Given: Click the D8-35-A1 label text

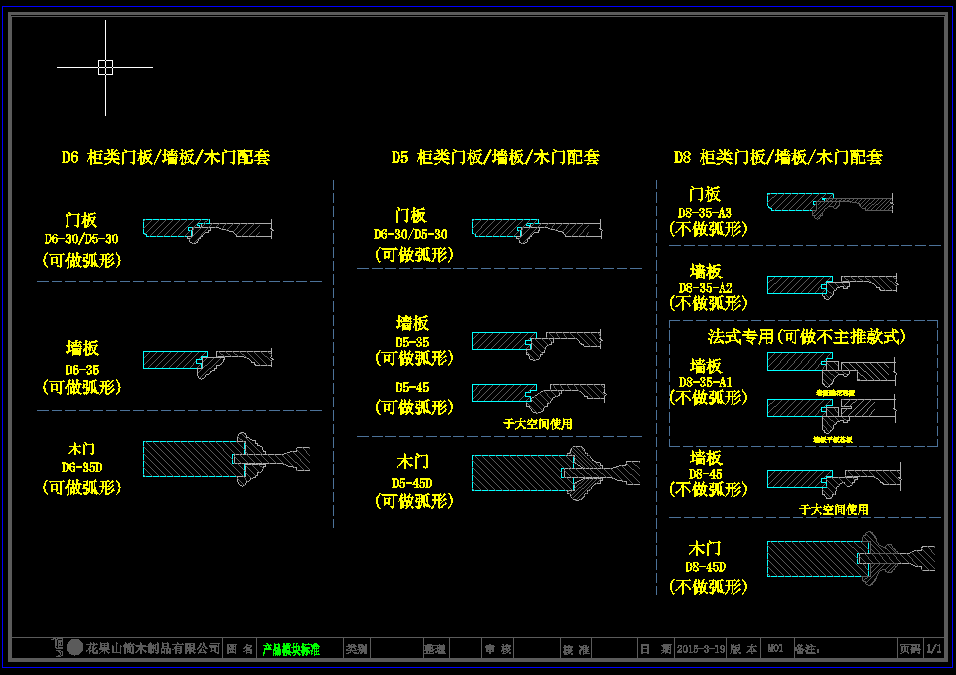Looking at the screenshot, I should click(x=705, y=382).
